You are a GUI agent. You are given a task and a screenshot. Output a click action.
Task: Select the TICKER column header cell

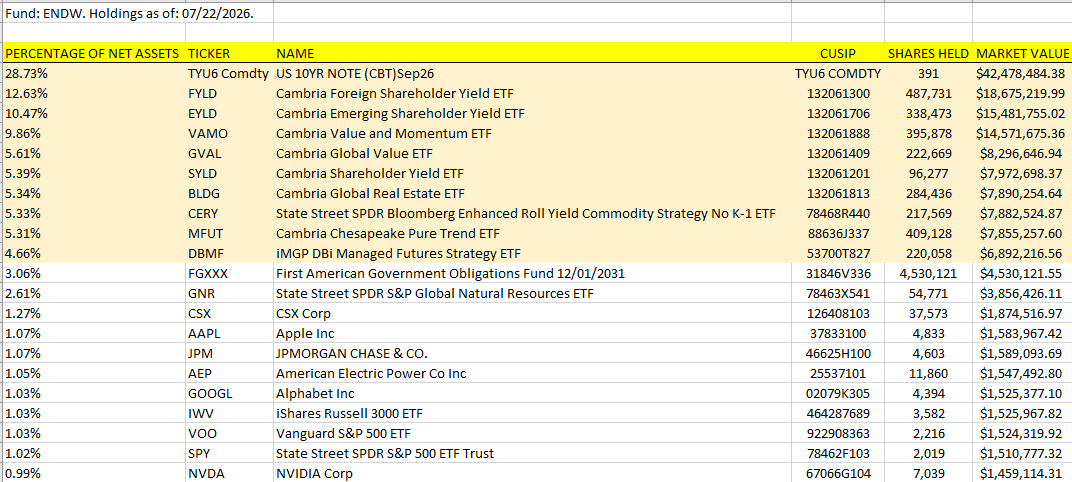click(229, 53)
